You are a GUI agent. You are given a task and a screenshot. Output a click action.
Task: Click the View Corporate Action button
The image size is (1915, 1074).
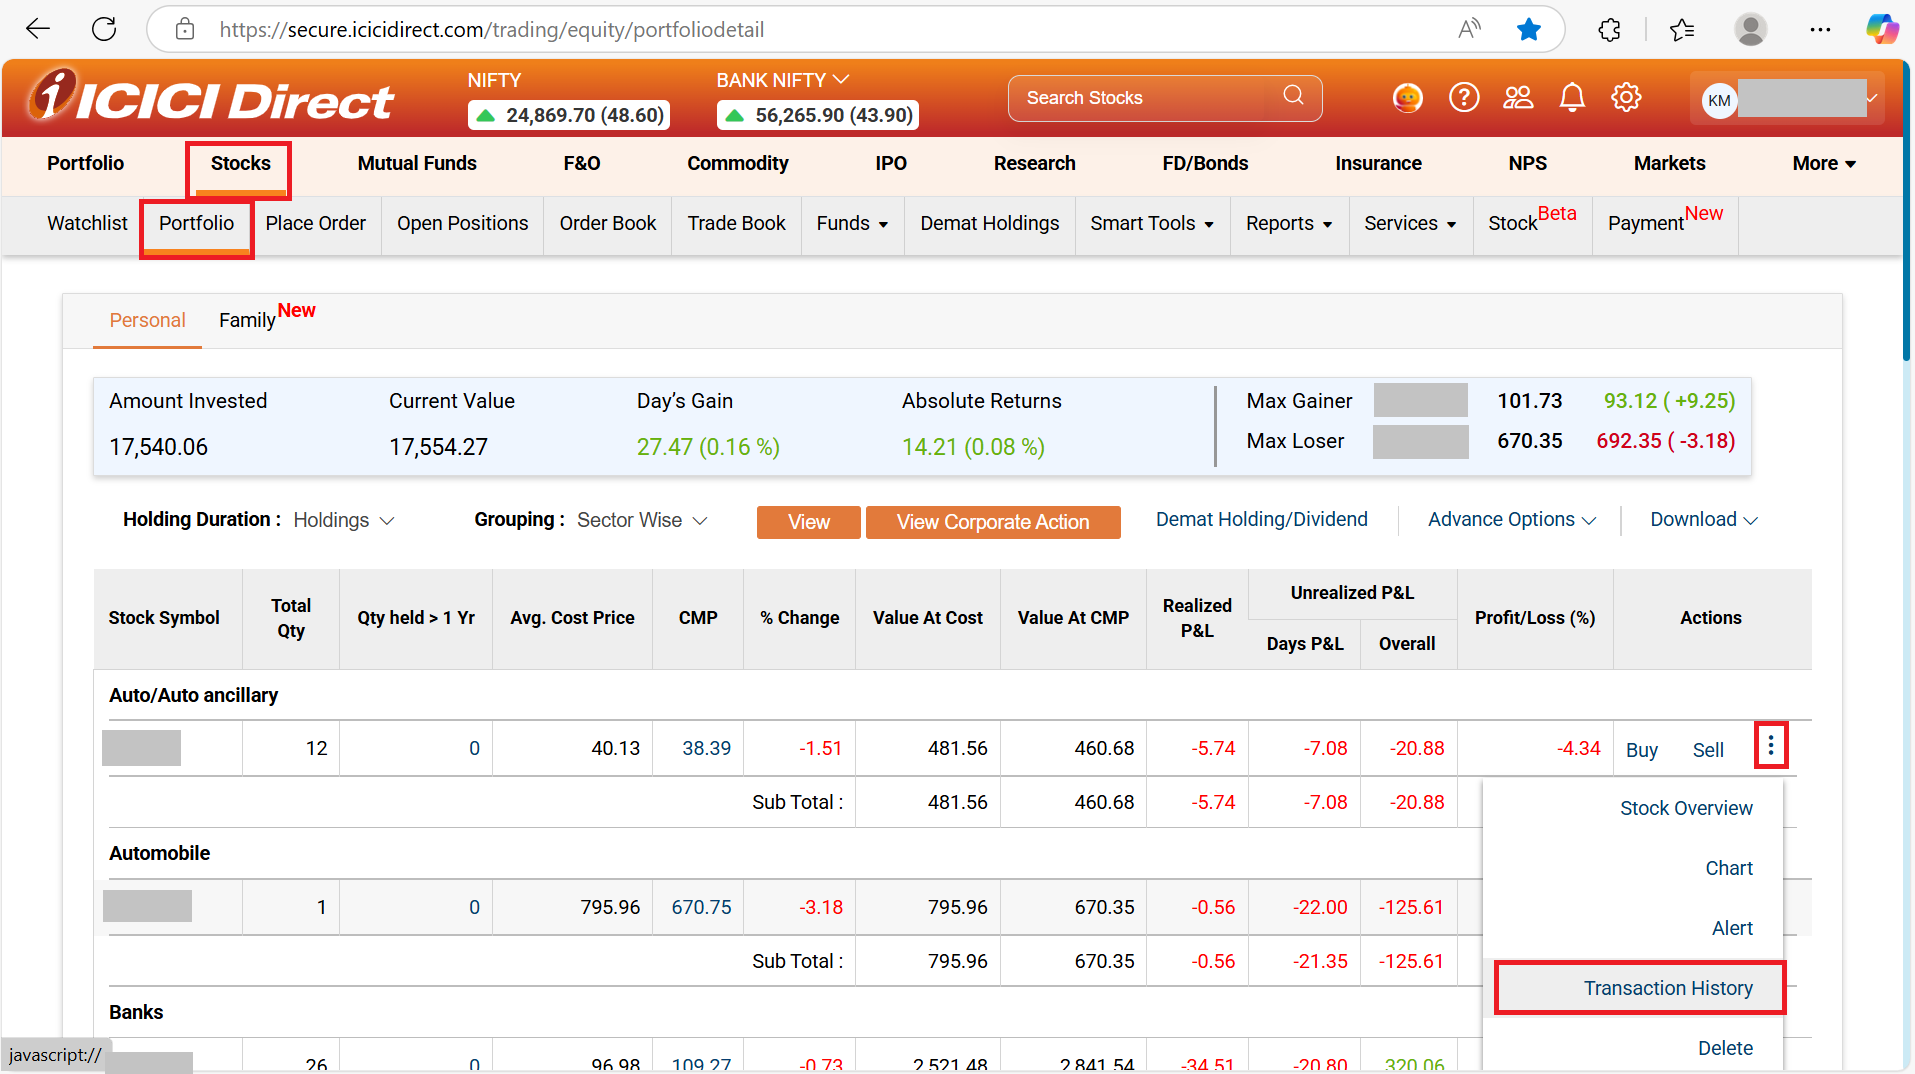click(992, 522)
